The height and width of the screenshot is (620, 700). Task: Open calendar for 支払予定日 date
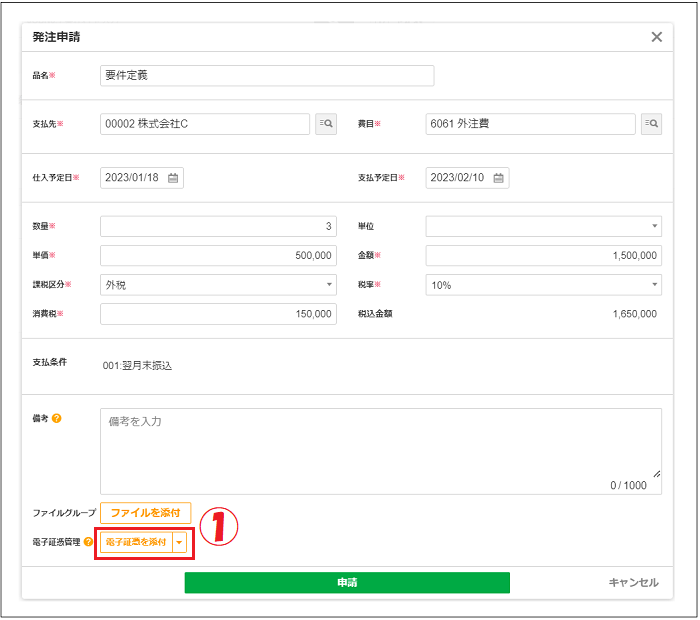point(498,178)
